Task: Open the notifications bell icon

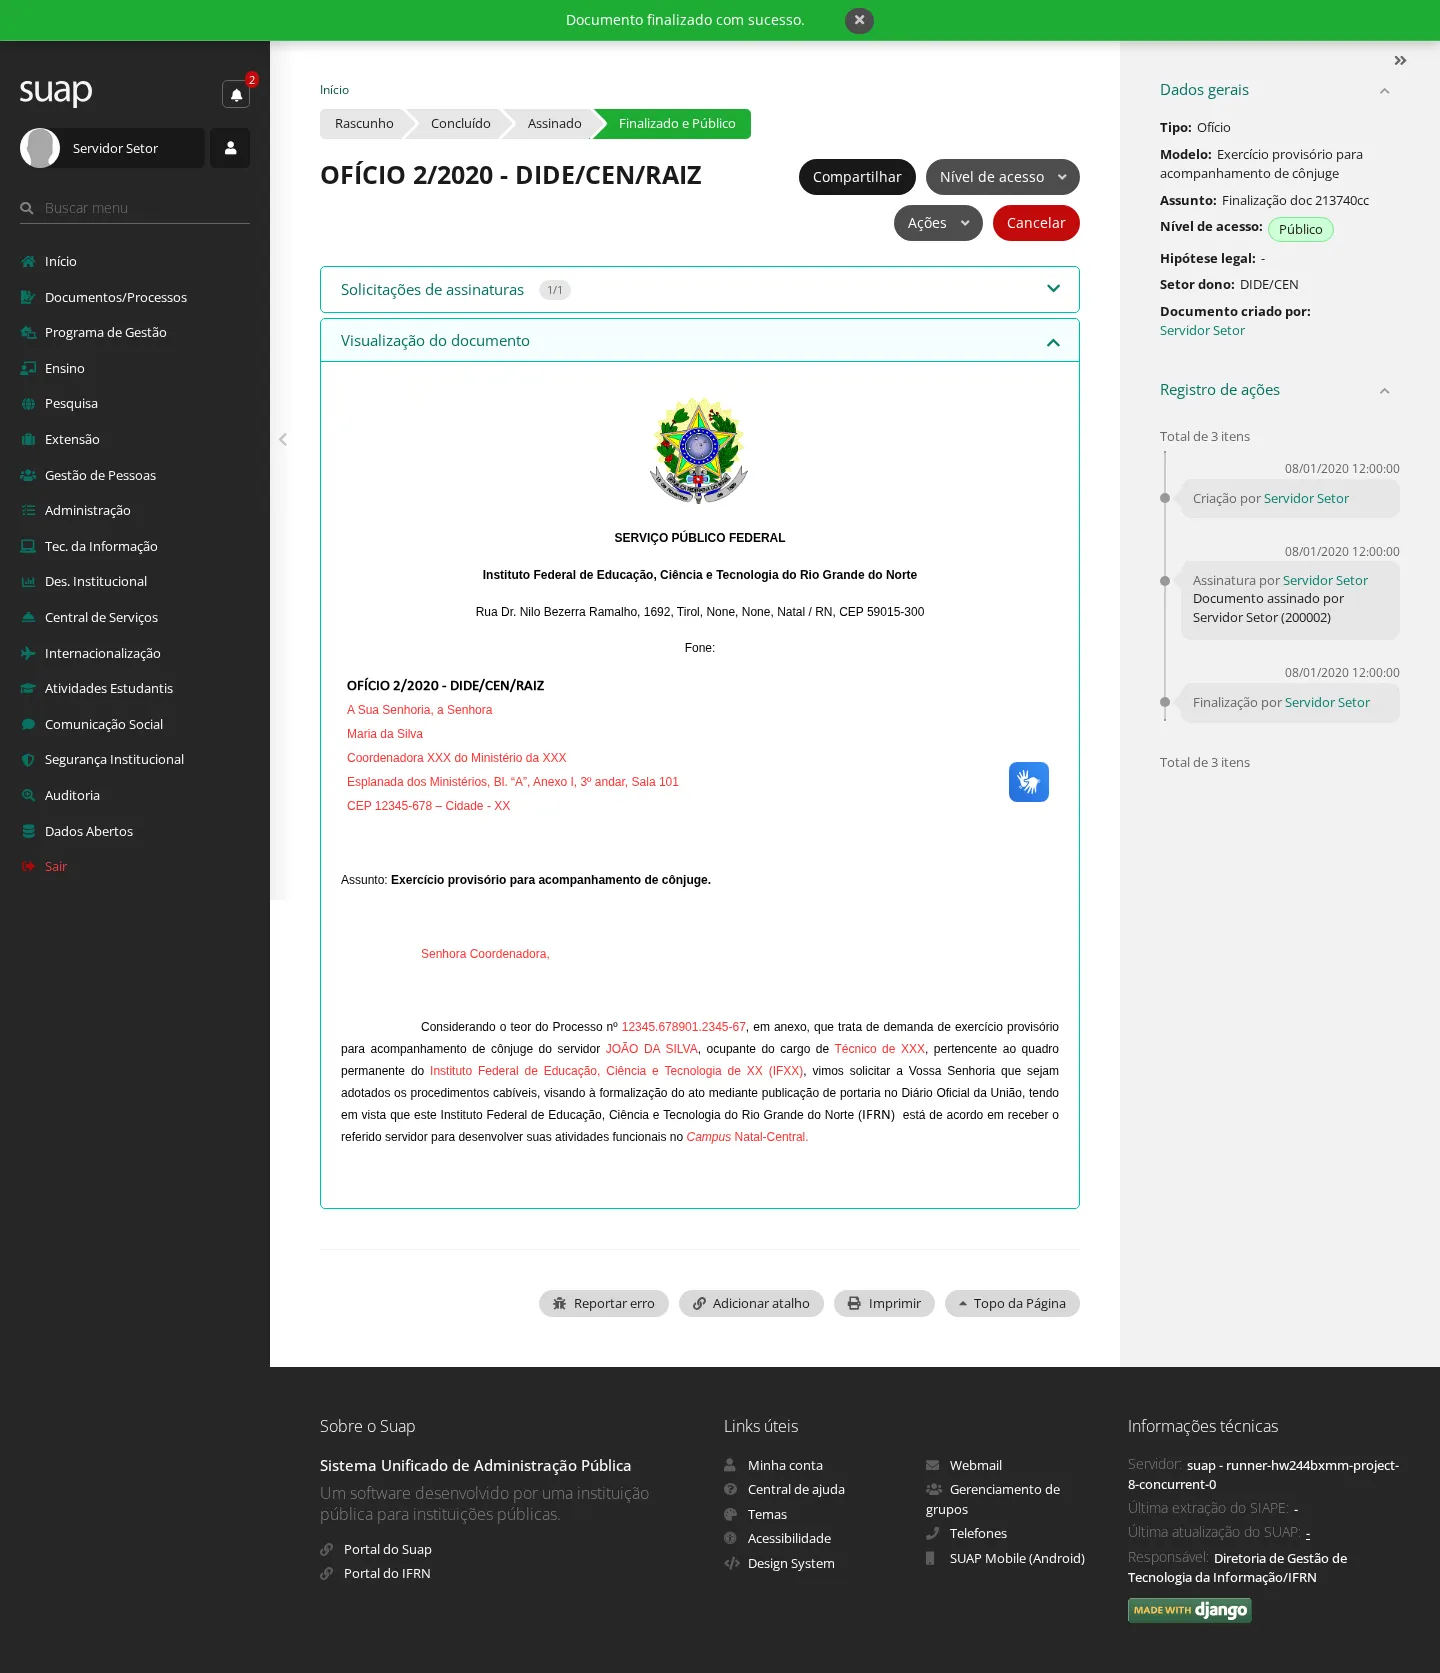Action: tap(236, 94)
